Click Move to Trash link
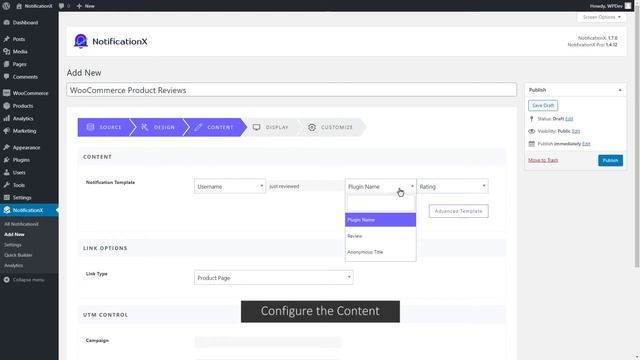Image resolution: width=640 pixels, height=360 pixels. [x=543, y=160]
